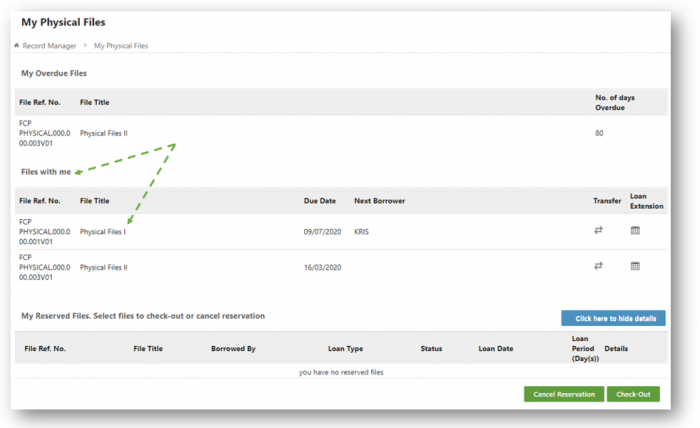Click the Due Date column header

(320, 201)
